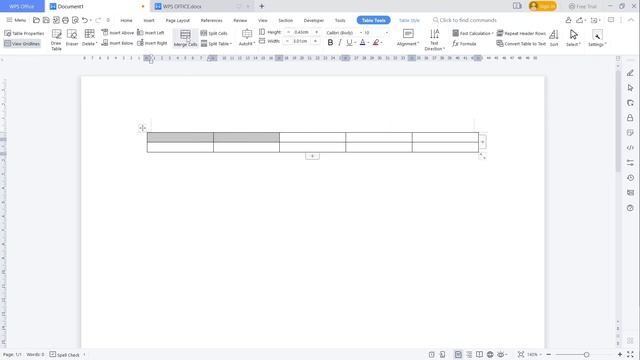This screenshot has height=360, width=640.
Task: Open Table Properties
Action: point(24,33)
